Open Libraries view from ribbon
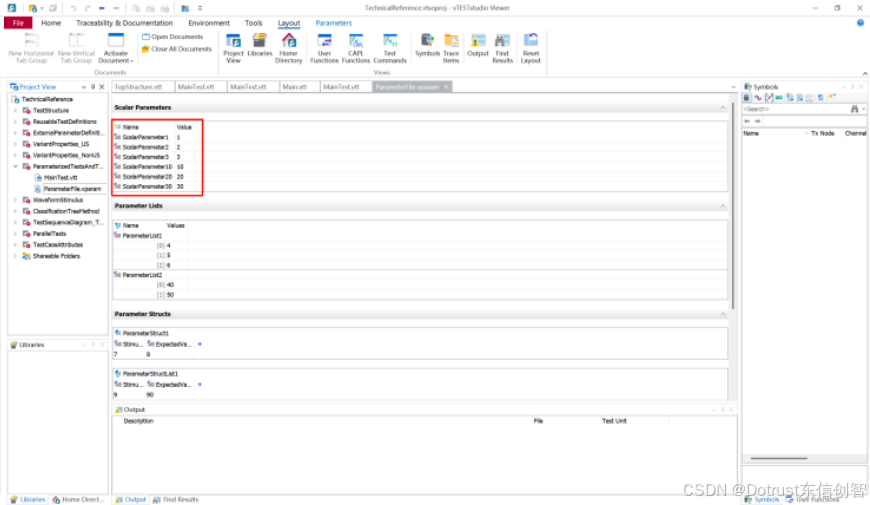 (260, 46)
